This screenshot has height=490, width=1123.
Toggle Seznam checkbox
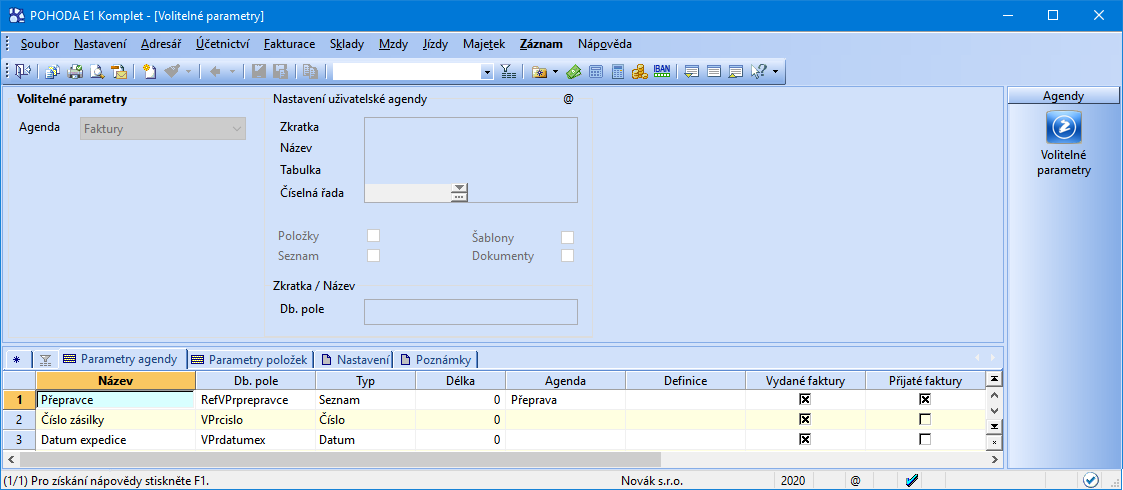click(x=373, y=255)
